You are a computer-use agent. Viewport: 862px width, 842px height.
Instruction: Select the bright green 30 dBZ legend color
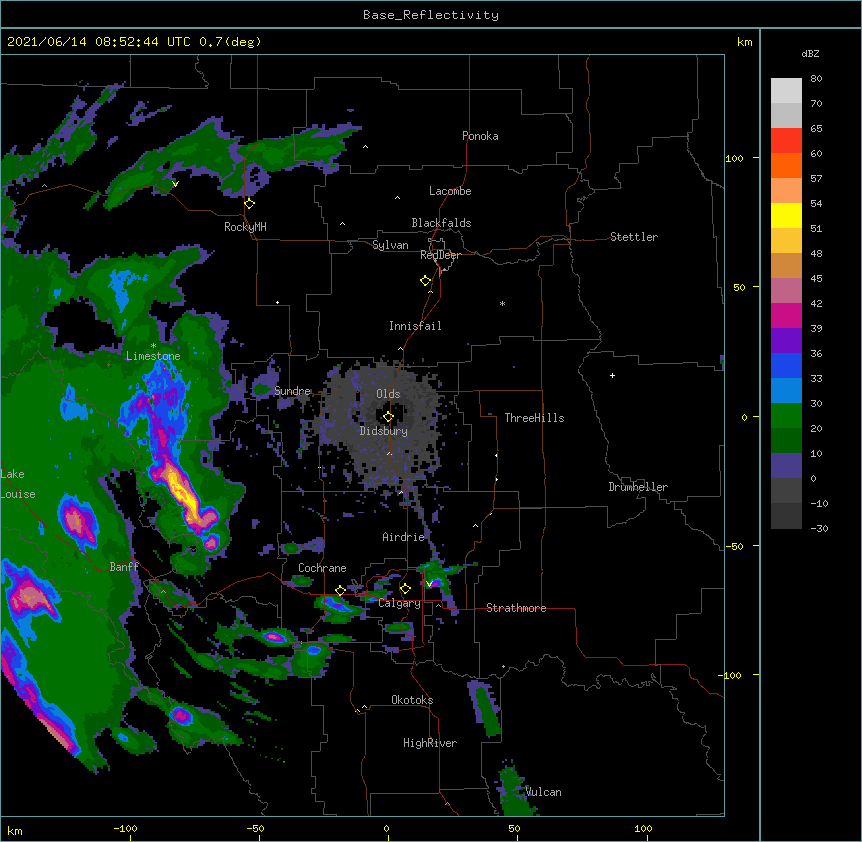tap(786, 416)
